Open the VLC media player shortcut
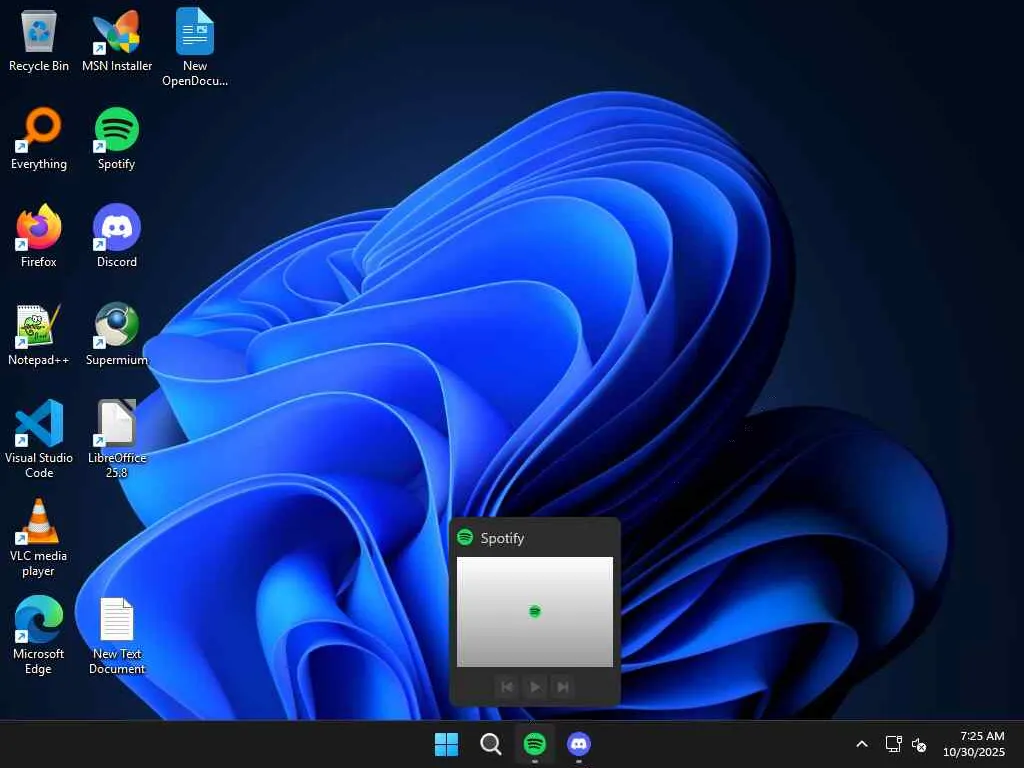Screen dimensions: 1024x768 (39, 537)
